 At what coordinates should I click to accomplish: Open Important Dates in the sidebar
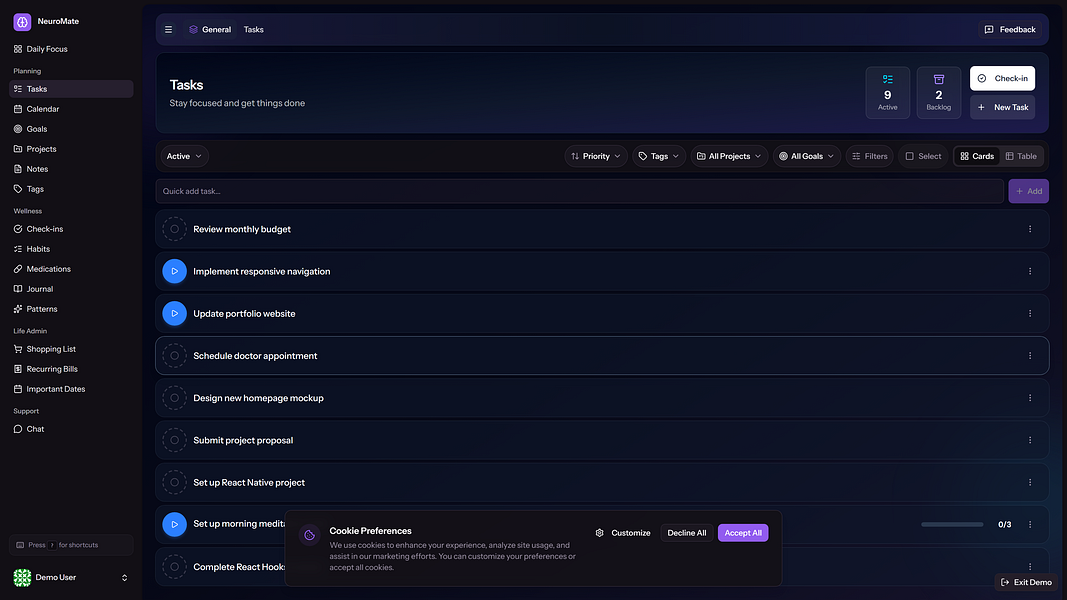71,389
